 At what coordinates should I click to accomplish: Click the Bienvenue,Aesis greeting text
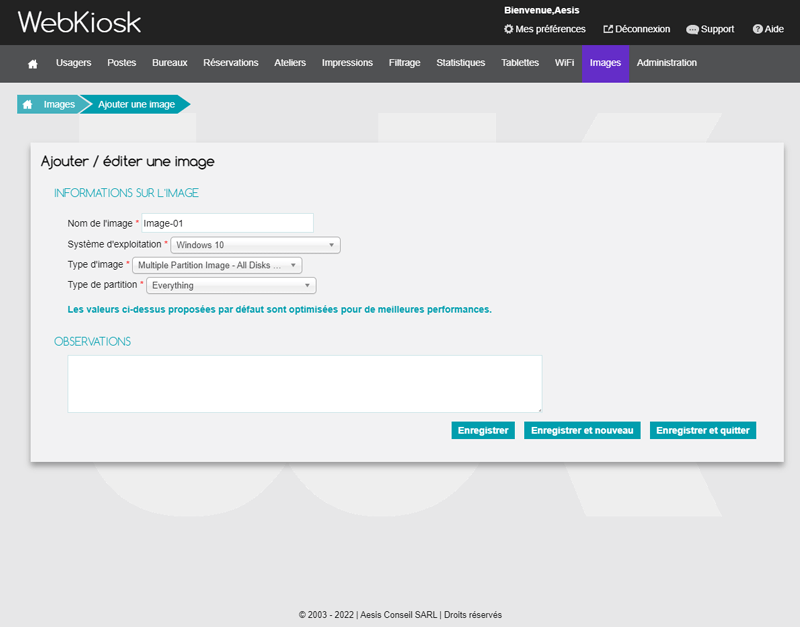coord(541,10)
